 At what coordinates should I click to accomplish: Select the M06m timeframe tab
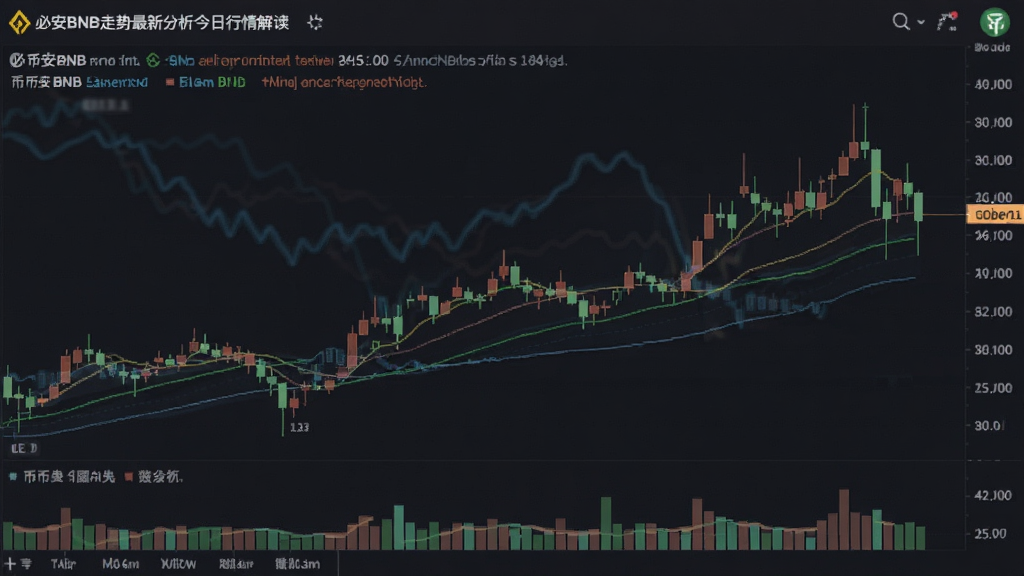(x=121, y=564)
